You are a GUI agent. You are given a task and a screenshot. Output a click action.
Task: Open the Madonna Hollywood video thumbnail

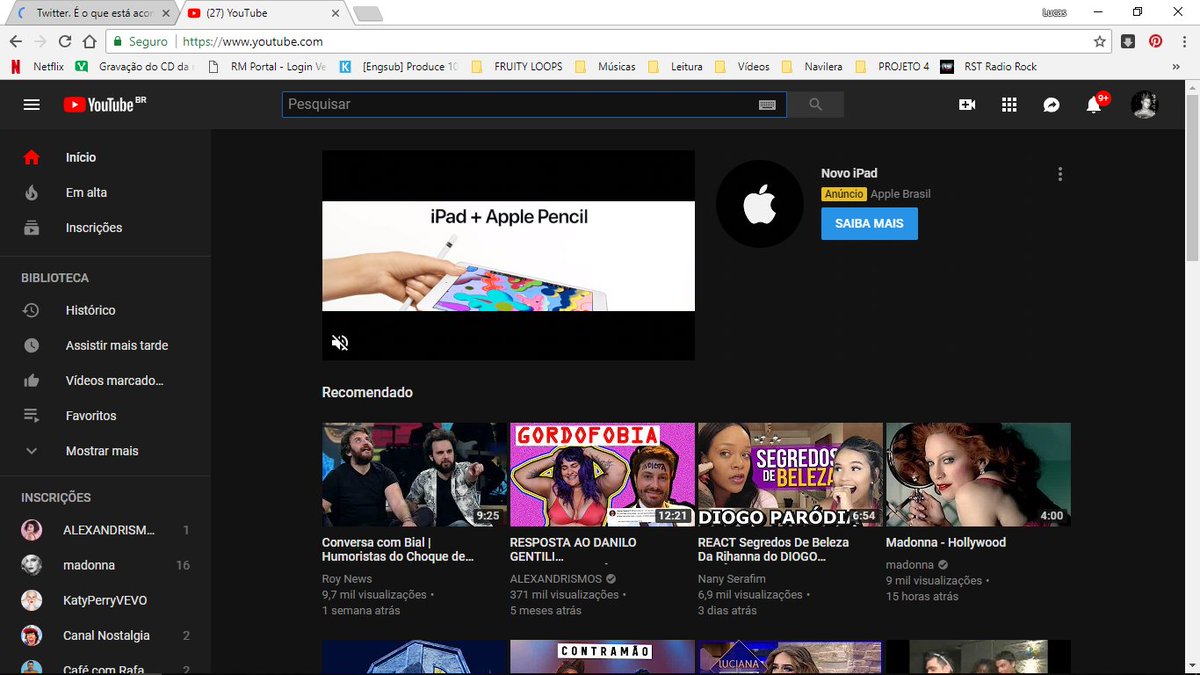coord(978,475)
